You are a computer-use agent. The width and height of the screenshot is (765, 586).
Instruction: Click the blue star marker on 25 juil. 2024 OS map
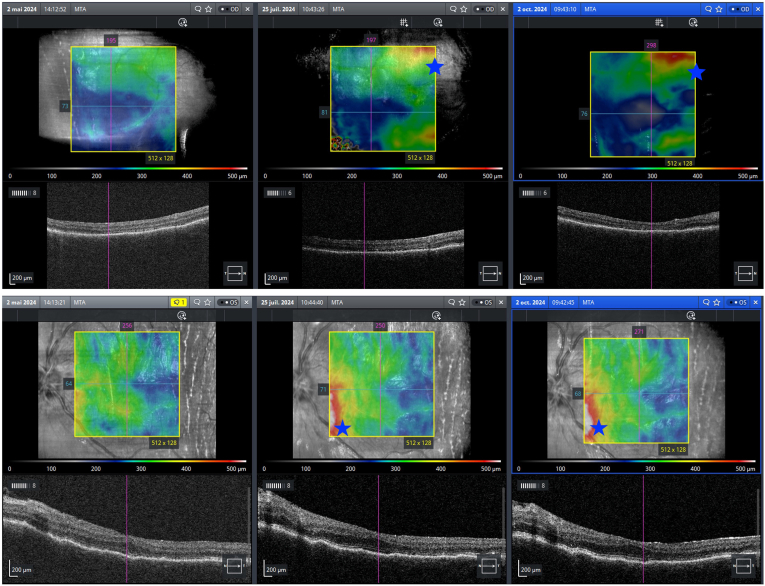pos(343,428)
